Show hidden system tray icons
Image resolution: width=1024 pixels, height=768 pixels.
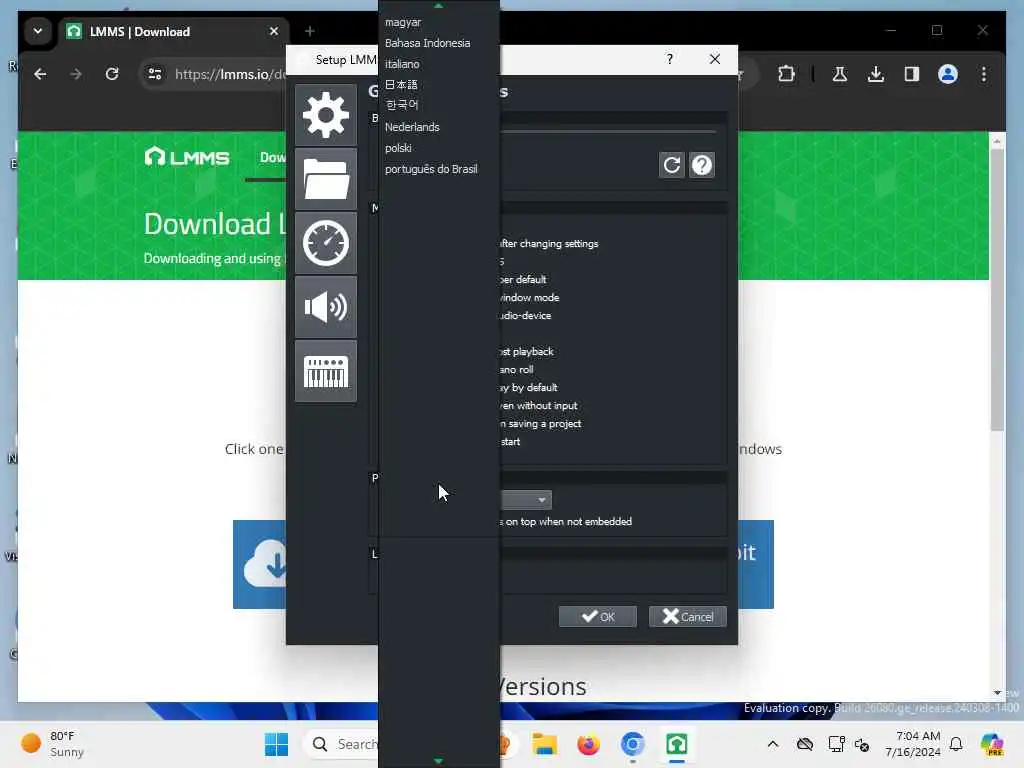[x=773, y=744]
